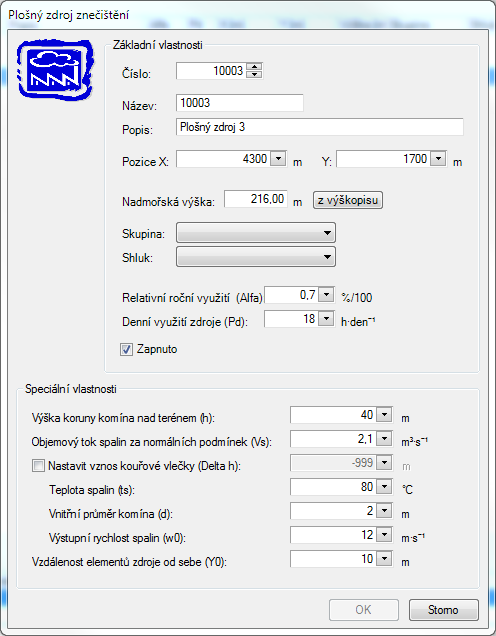Open Denní využití zdroje (Pd) dropdown arrow
496x636 pixels.
coord(326,318)
